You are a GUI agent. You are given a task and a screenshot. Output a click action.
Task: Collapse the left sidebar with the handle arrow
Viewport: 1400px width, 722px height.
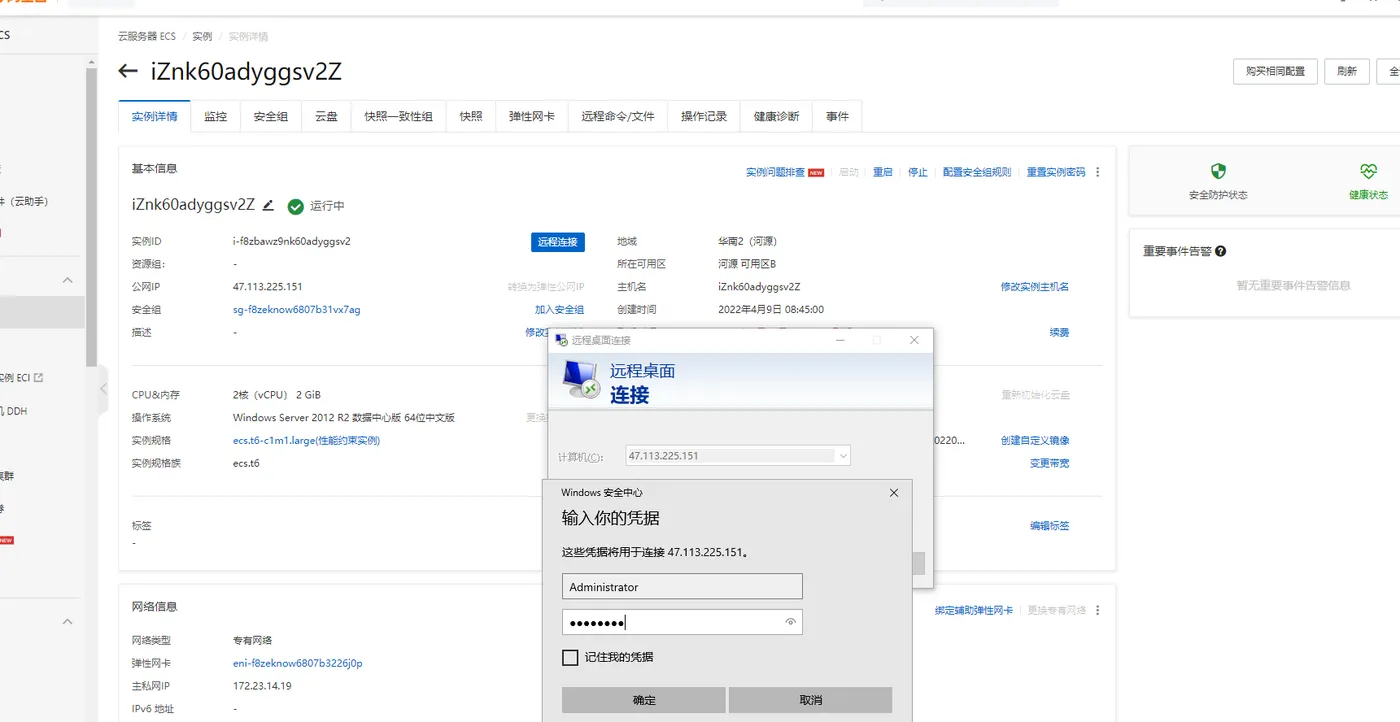(x=103, y=388)
